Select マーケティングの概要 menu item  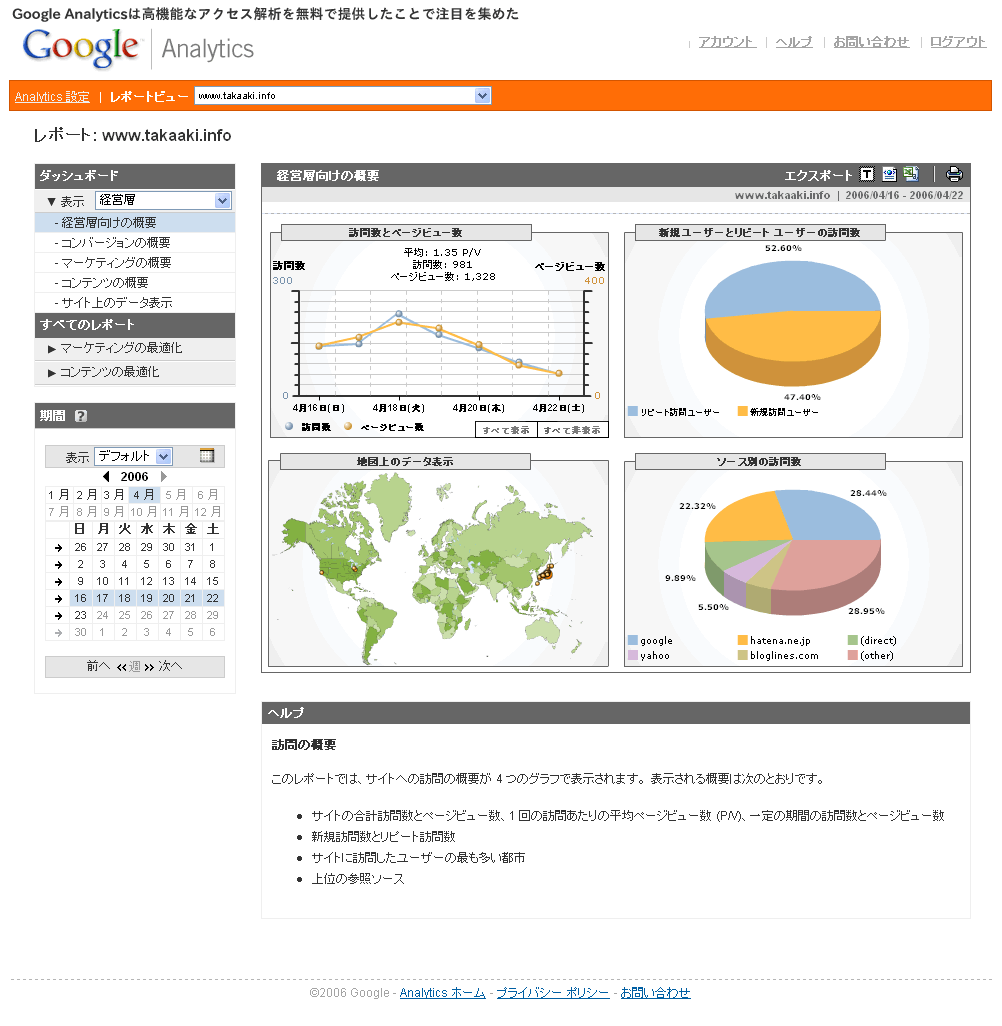pos(135,262)
